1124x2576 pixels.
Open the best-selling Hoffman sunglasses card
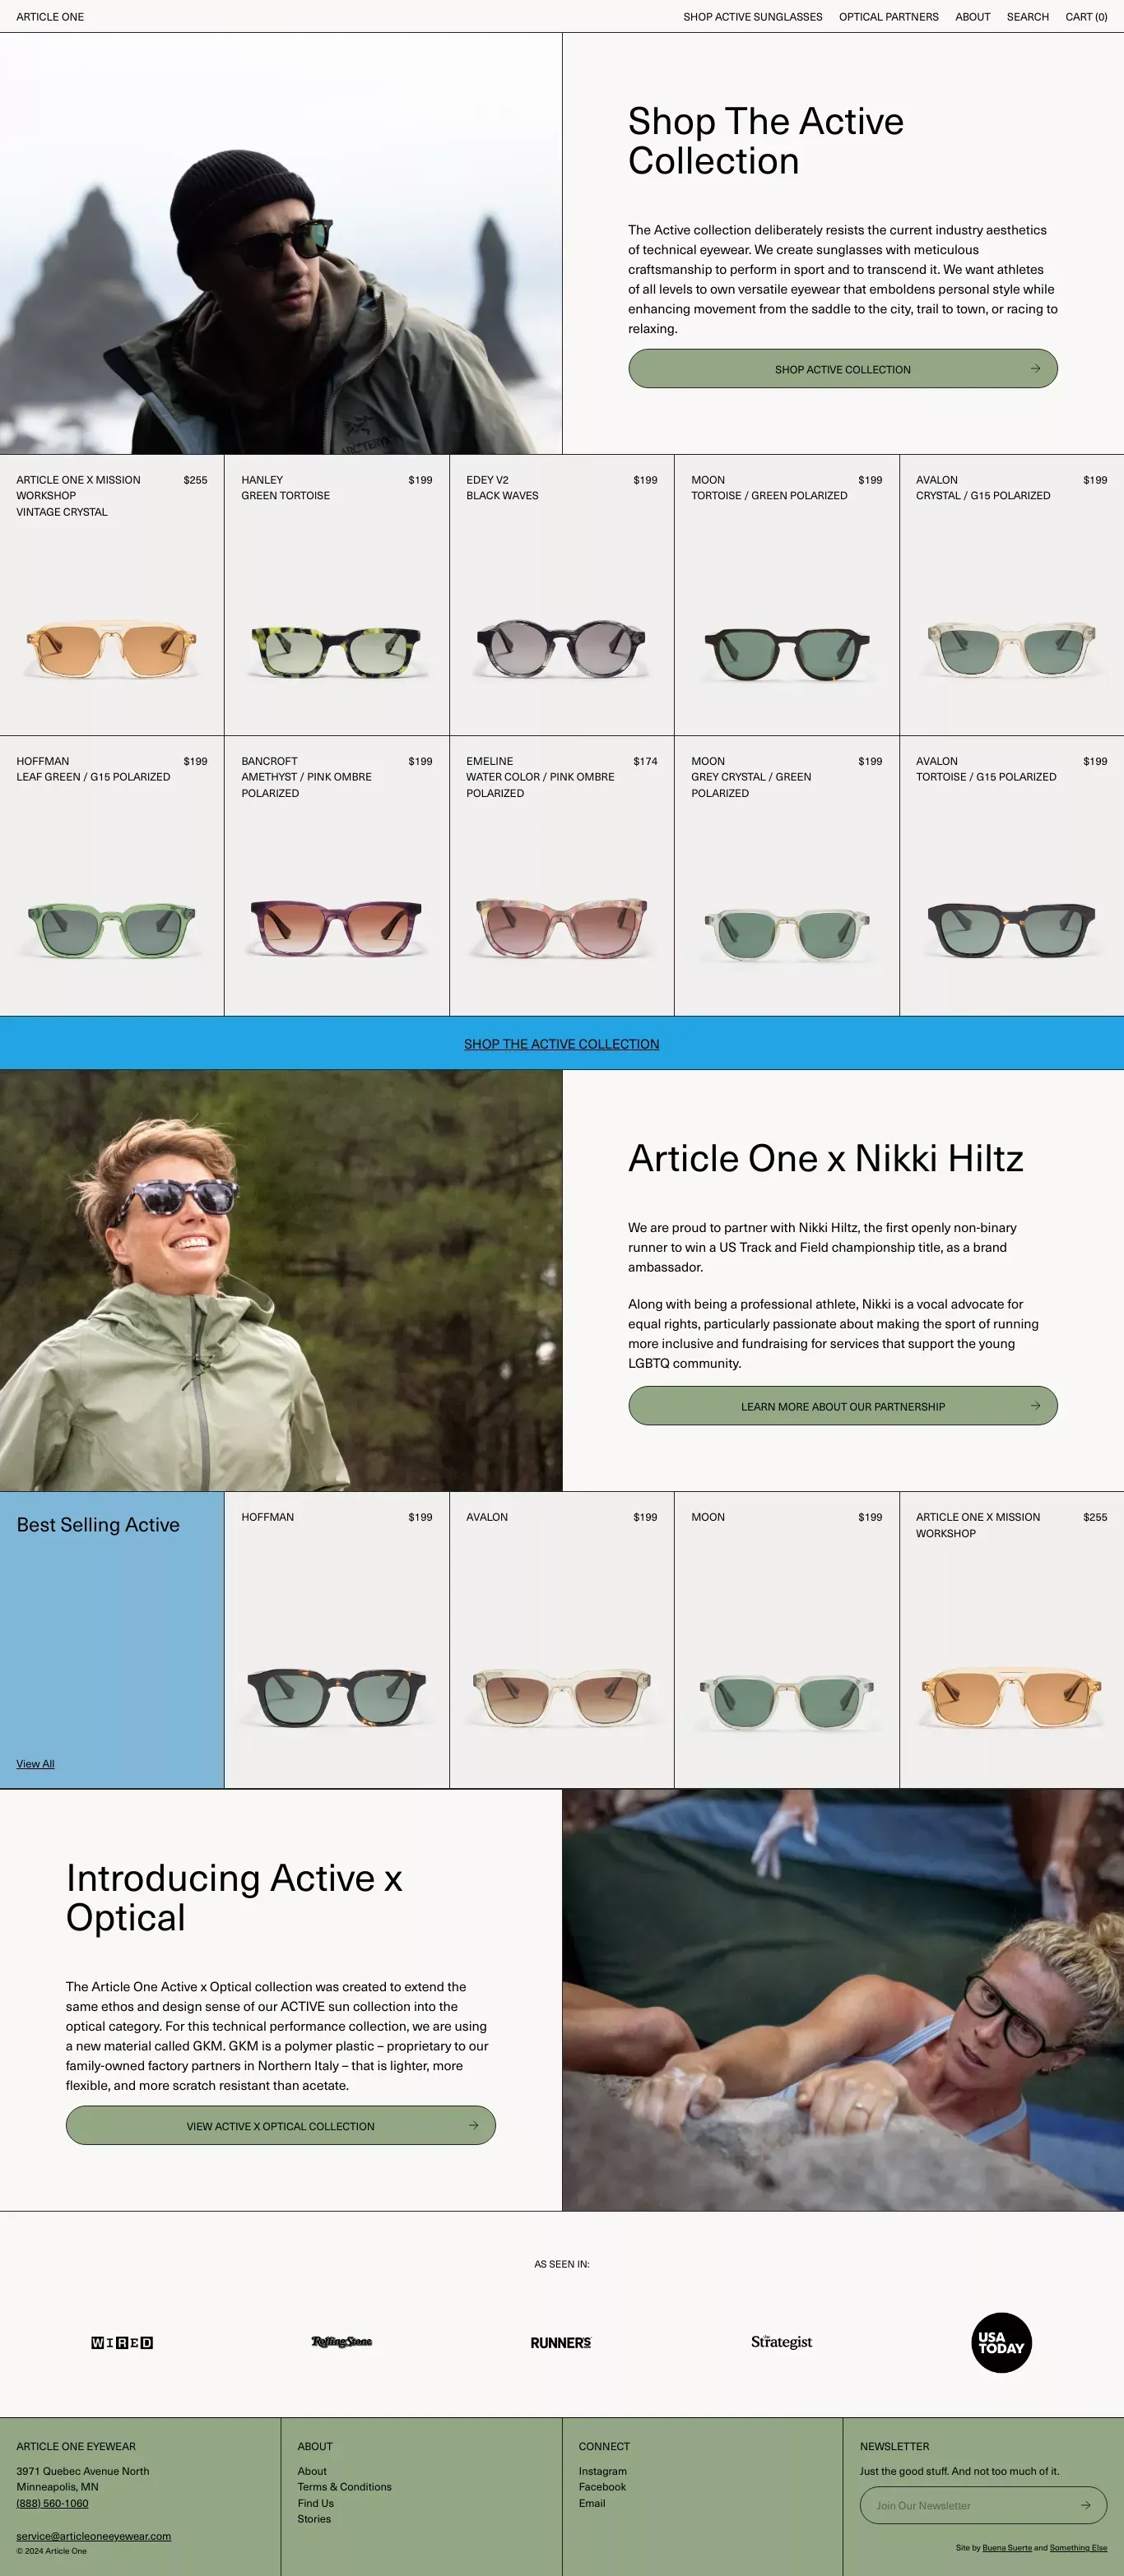click(337, 1640)
